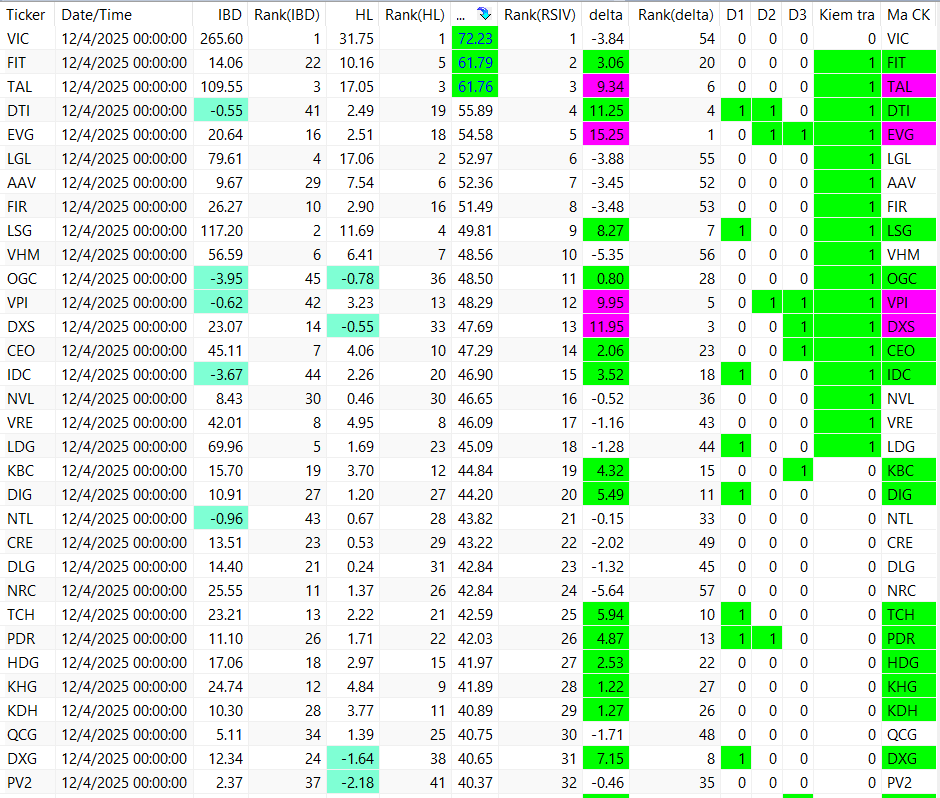
Task: Click the green Kiem tra cell in NVL row
Action: pyautogui.click(x=847, y=399)
